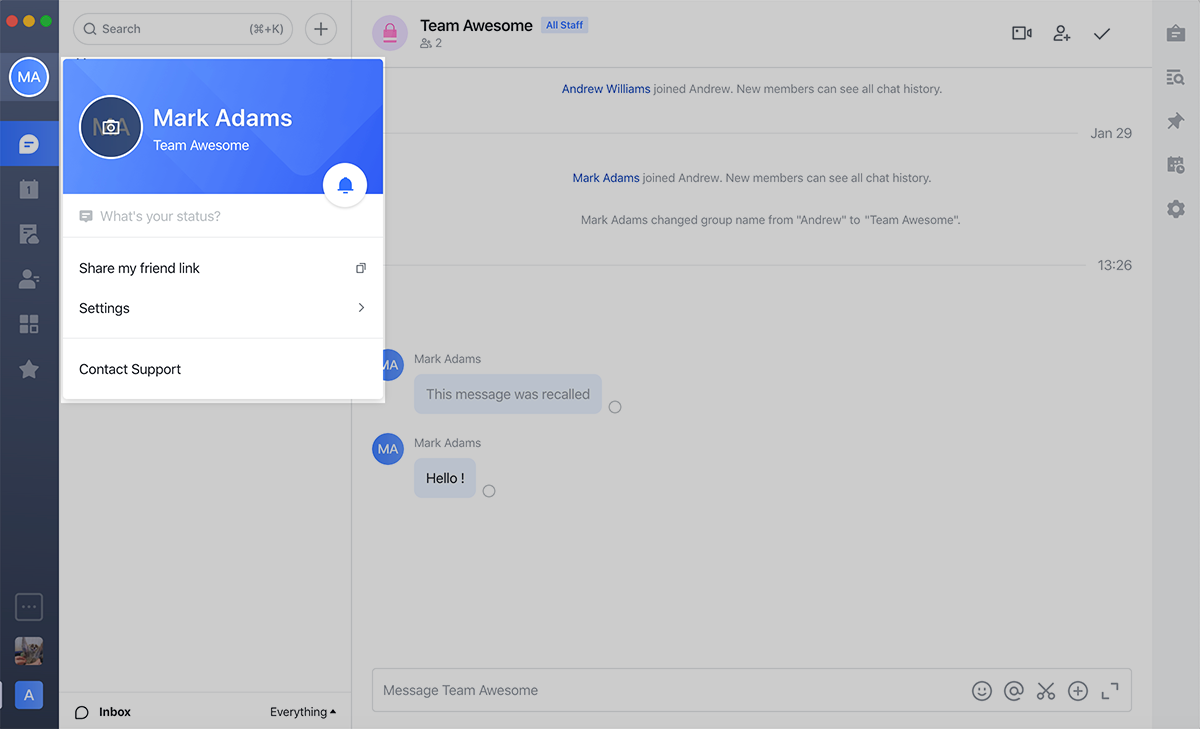Select the circle next to Hello ! message
Screen dimensions: 1200x729
click(489, 491)
